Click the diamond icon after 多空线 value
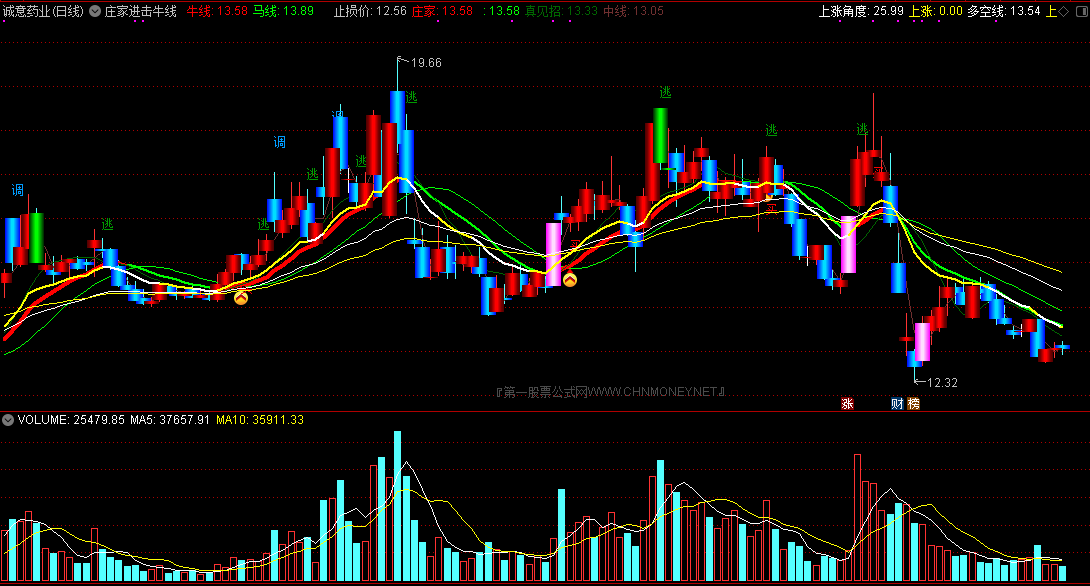This screenshot has height=586, width=1090. (x=1064, y=11)
